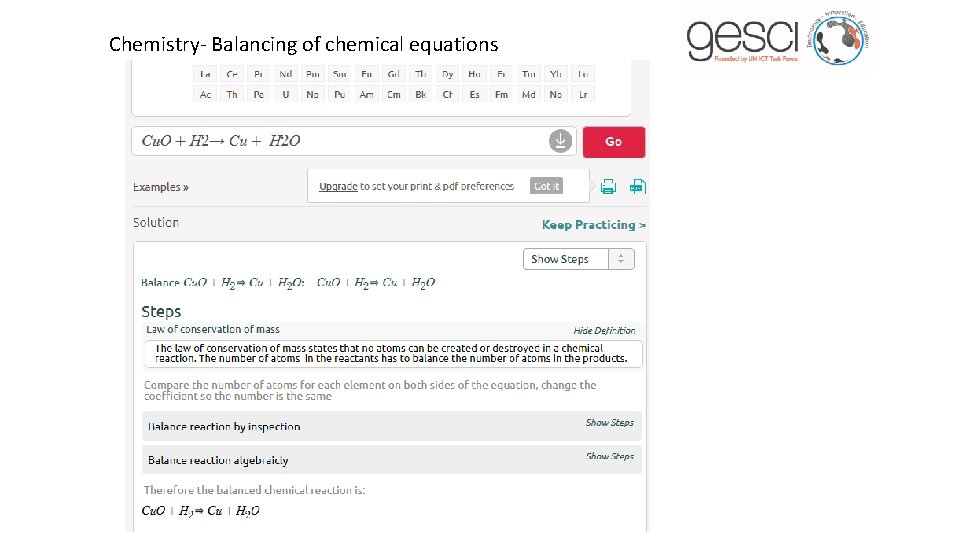Select the Uranium (U) element tile
Image resolution: width=960 pixels, height=540 pixels.
click(x=286, y=94)
